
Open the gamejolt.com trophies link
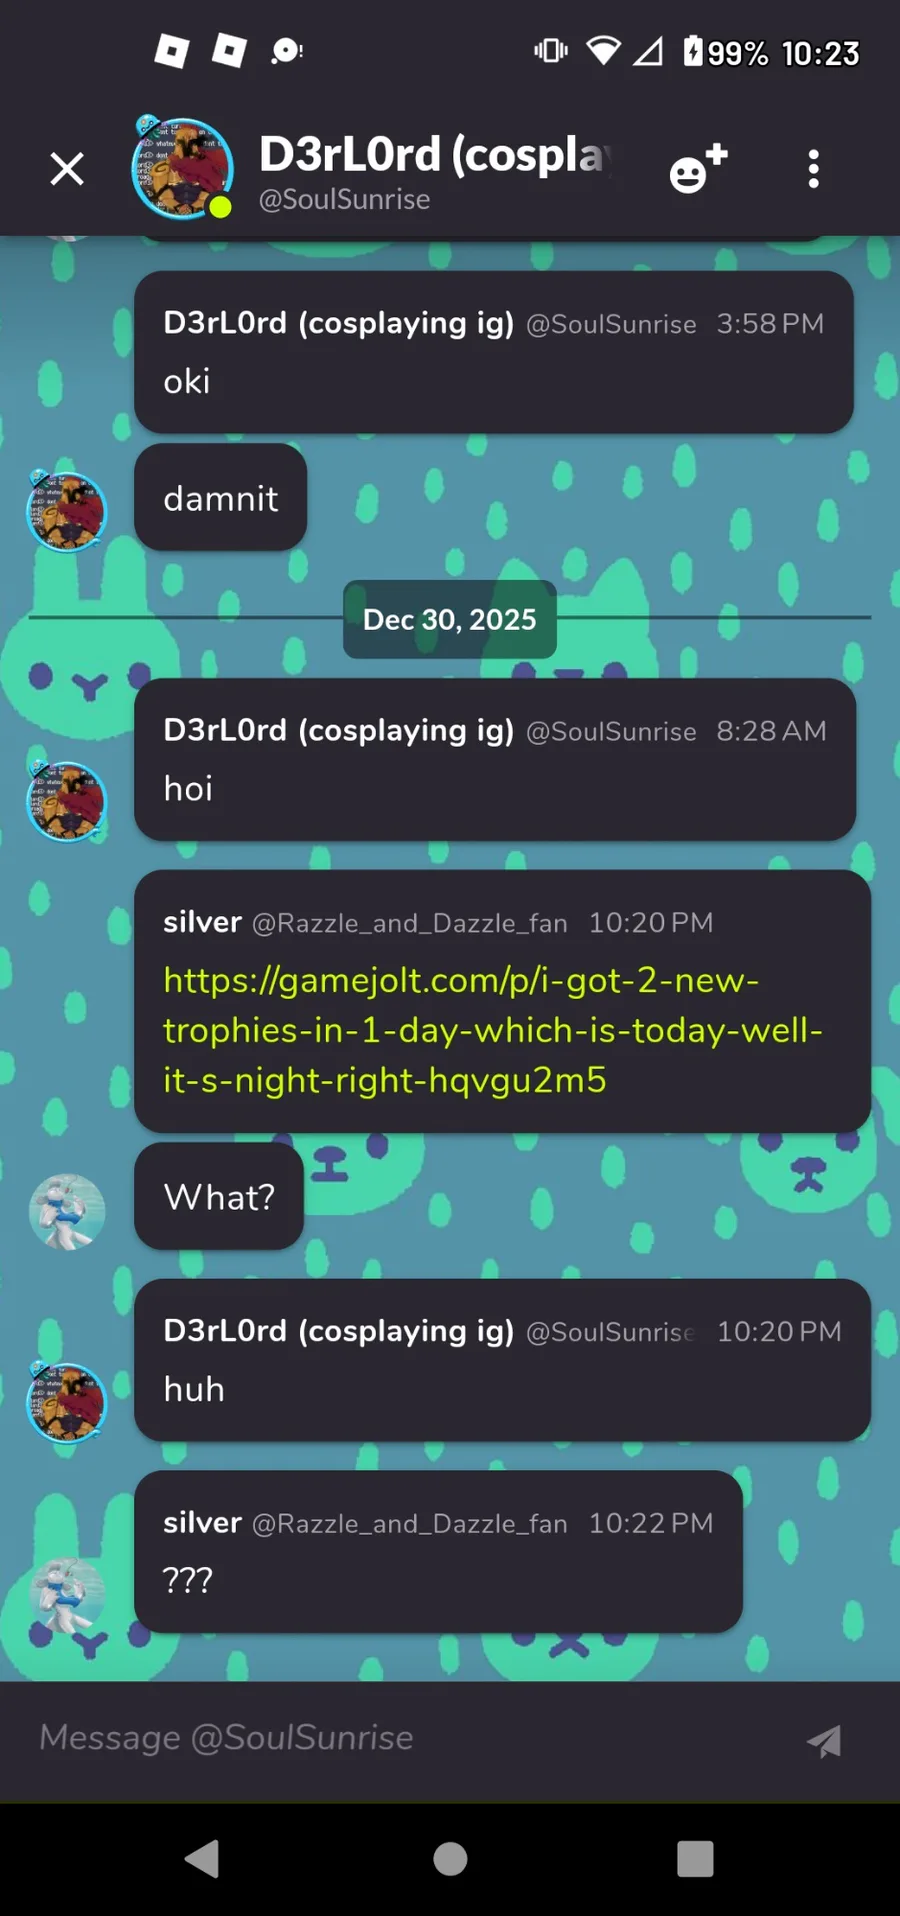493,1030
